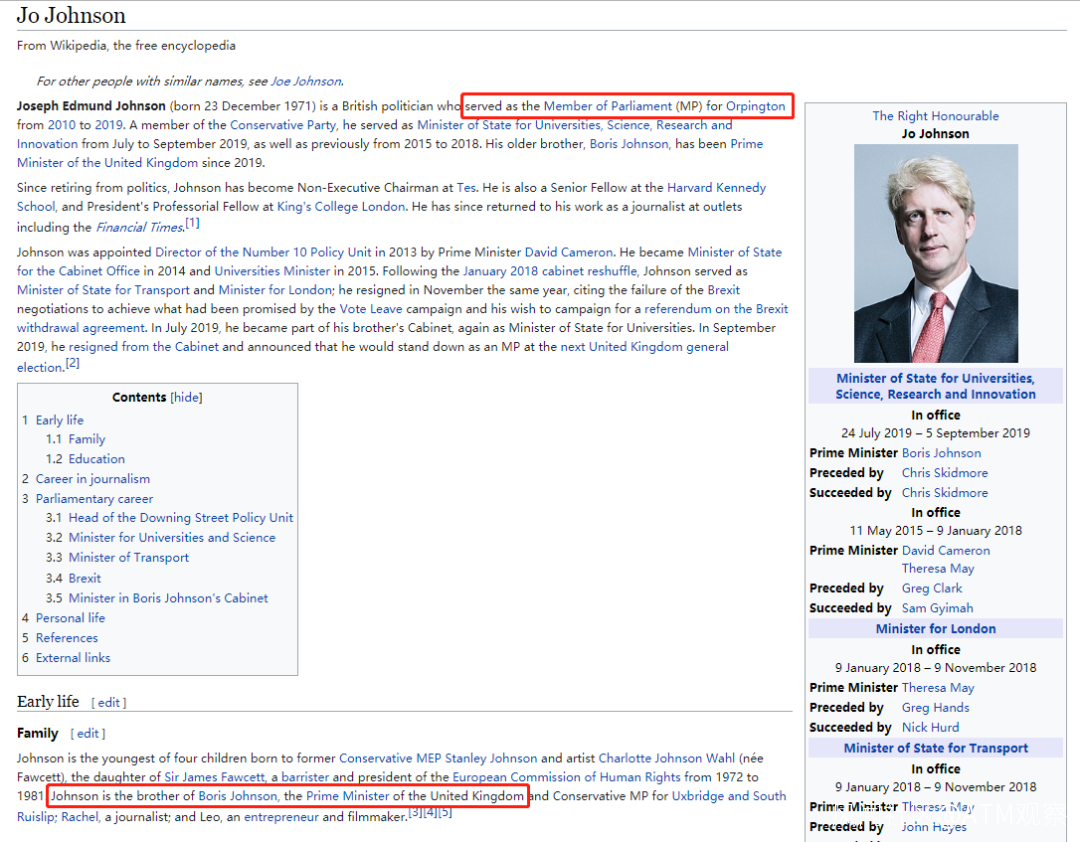Click the Sir James Fawcett link
Screen dimensions: 1080x842
tap(214, 777)
